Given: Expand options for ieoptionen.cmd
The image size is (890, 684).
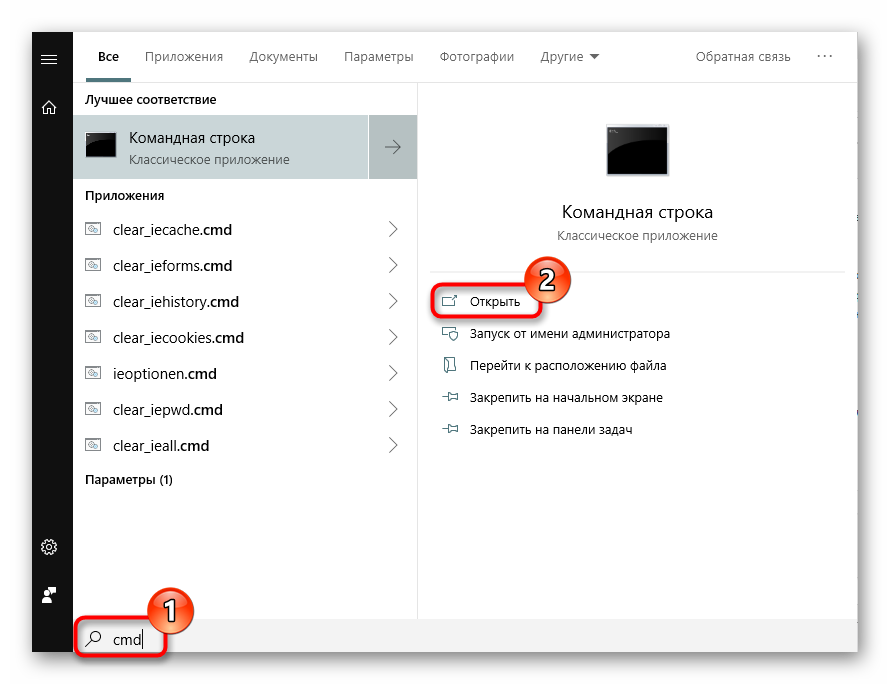Looking at the screenshot, I should tap(392, 373).
